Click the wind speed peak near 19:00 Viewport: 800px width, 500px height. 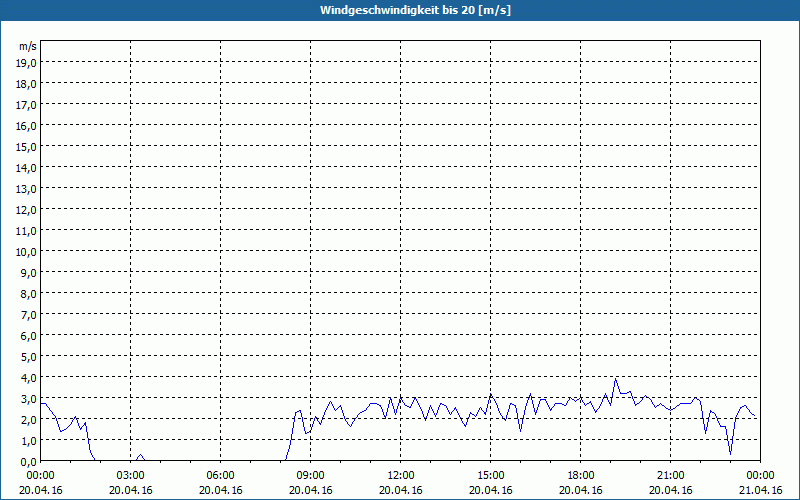[x=616, y=379]
